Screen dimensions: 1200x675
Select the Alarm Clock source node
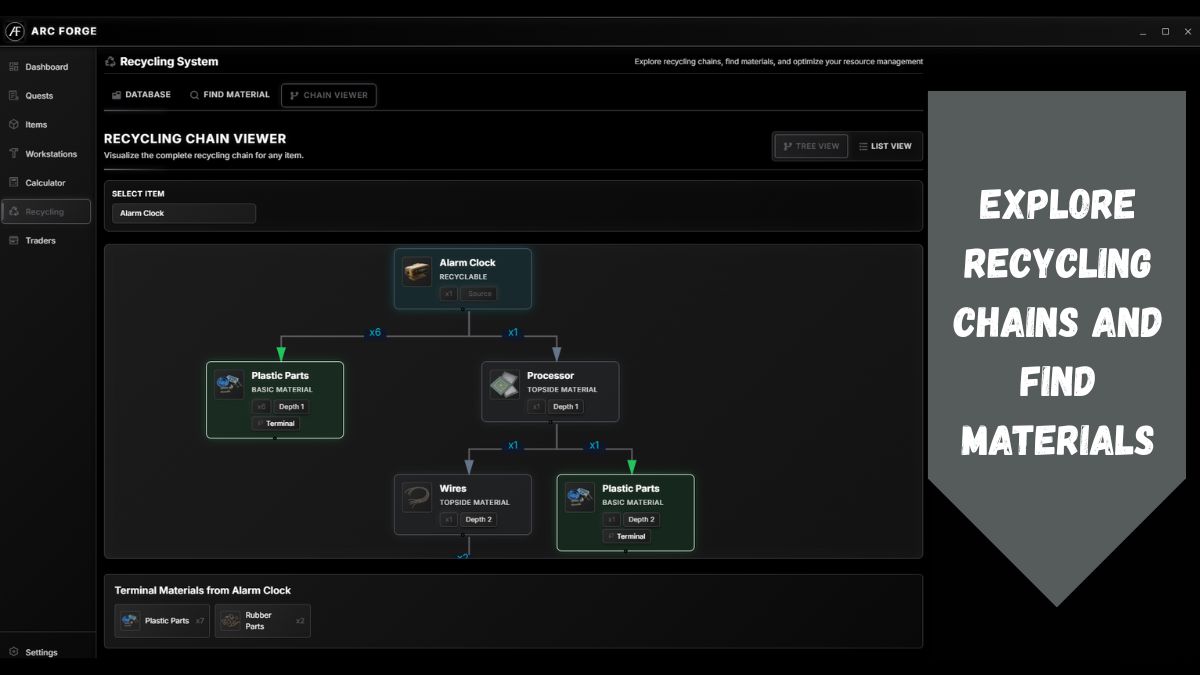(463, 279)
